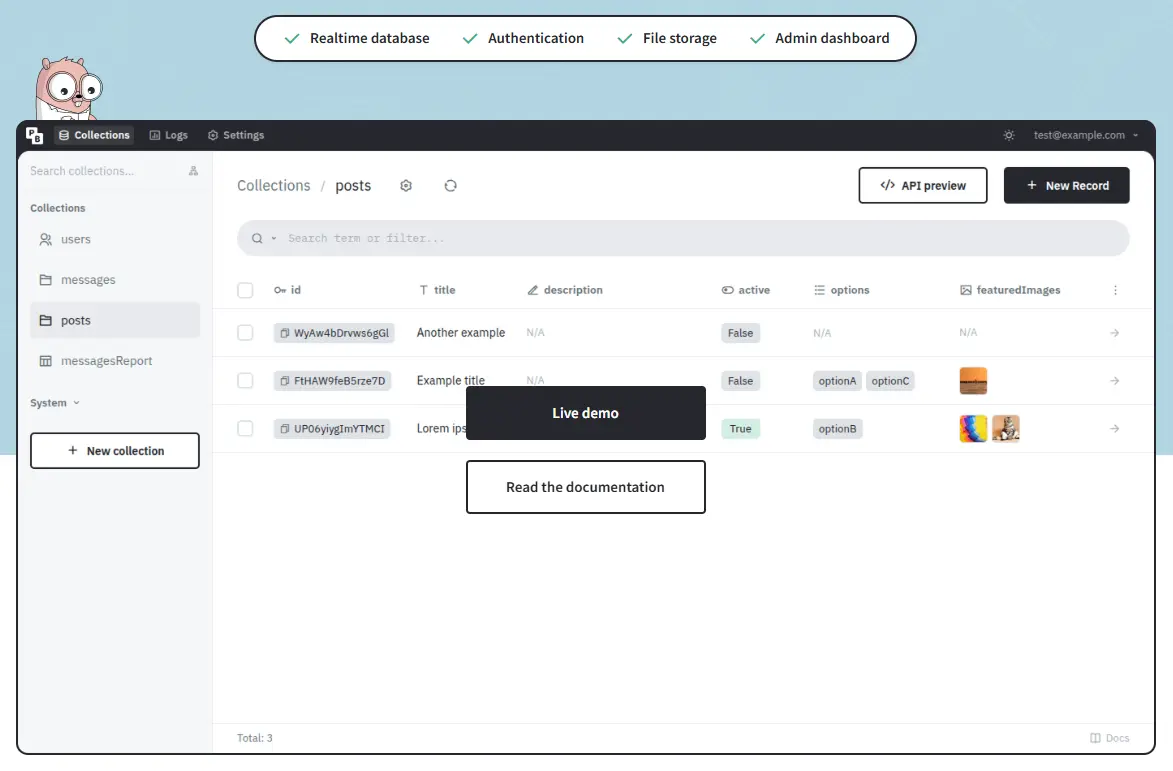Open the Collections tab
Screen dimensions: 1173x771
coord(94,135)
